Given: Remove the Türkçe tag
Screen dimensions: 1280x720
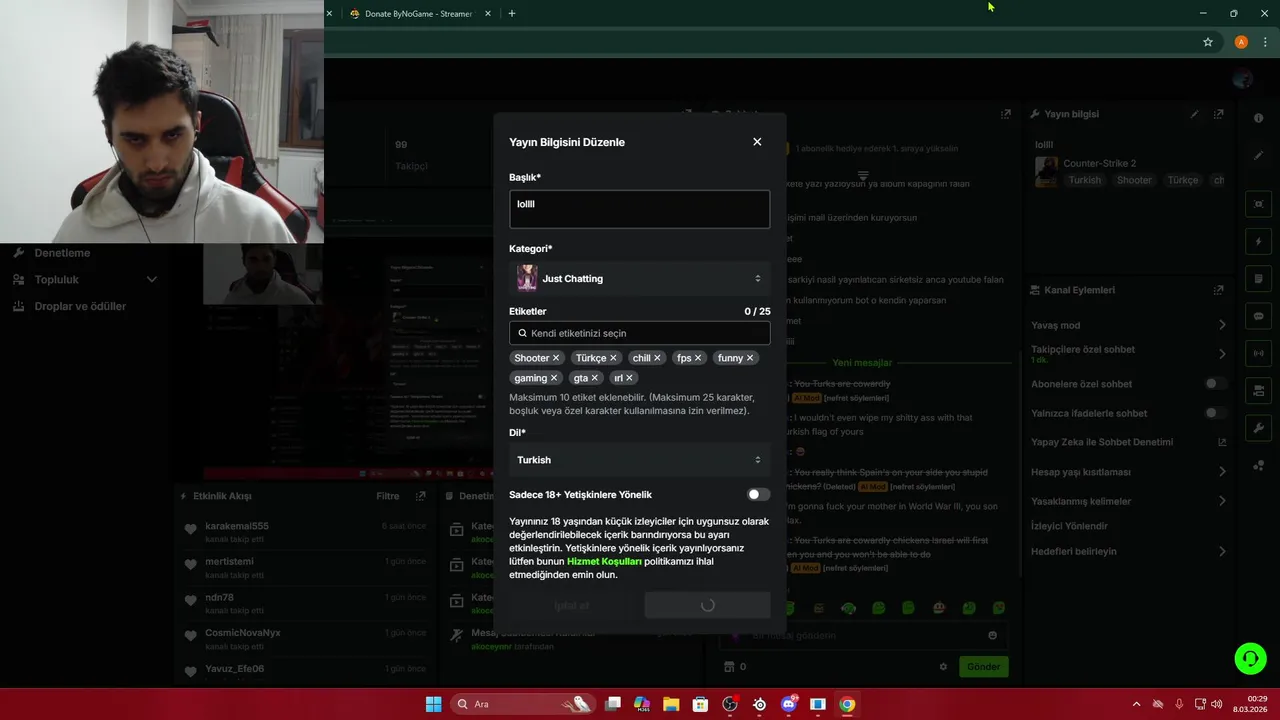Looking at the screenshot, I should tap(614, 358).
